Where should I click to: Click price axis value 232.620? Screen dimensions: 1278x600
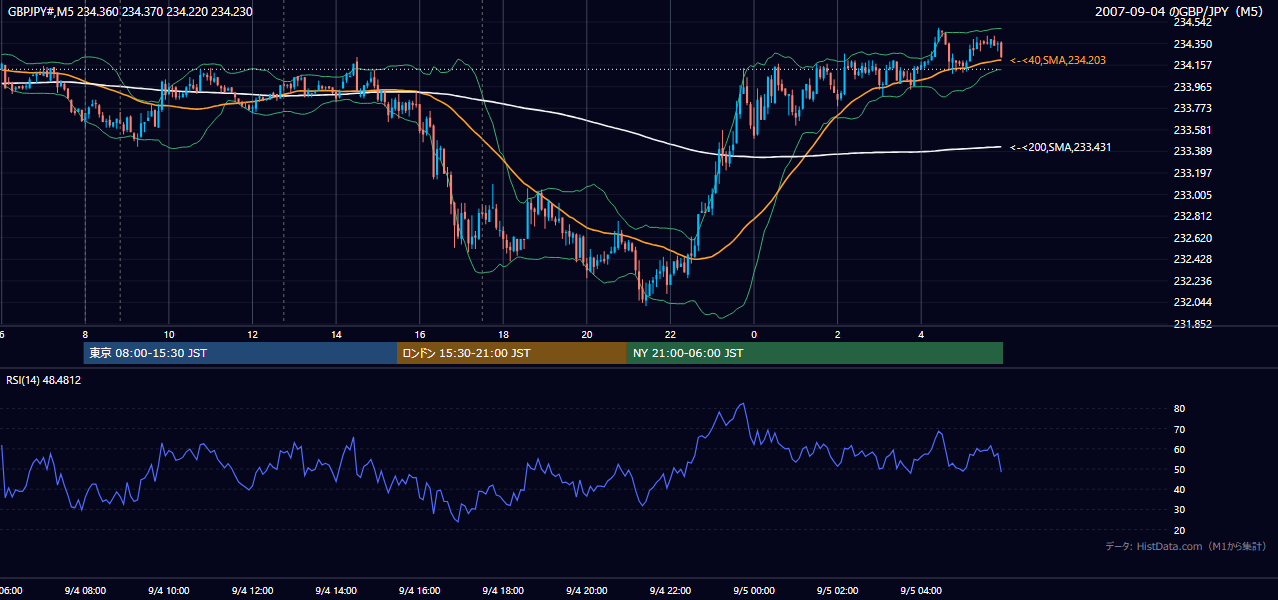coord(1192,238)
